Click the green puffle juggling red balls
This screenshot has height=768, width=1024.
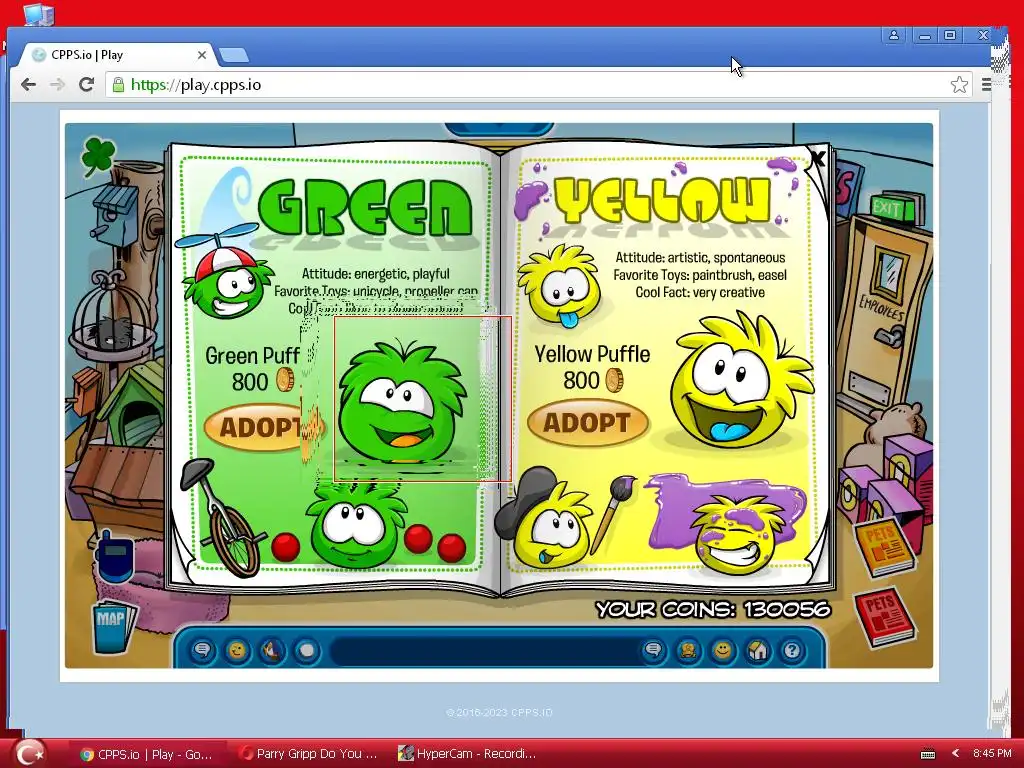click(x=359, y=526)
